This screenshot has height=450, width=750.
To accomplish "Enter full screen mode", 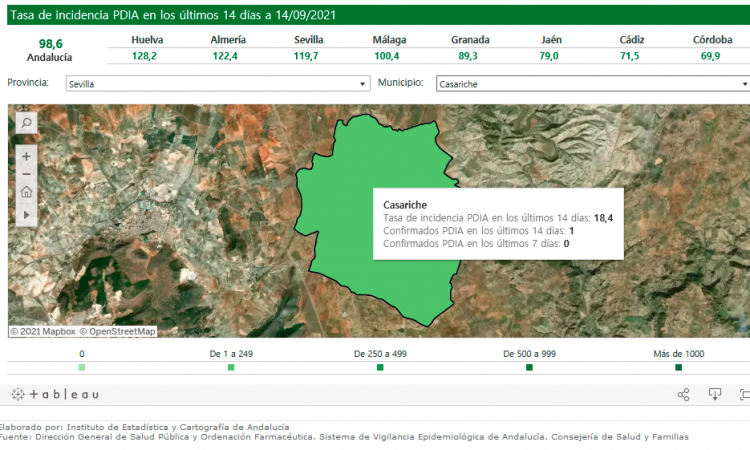I will (744, 395).
